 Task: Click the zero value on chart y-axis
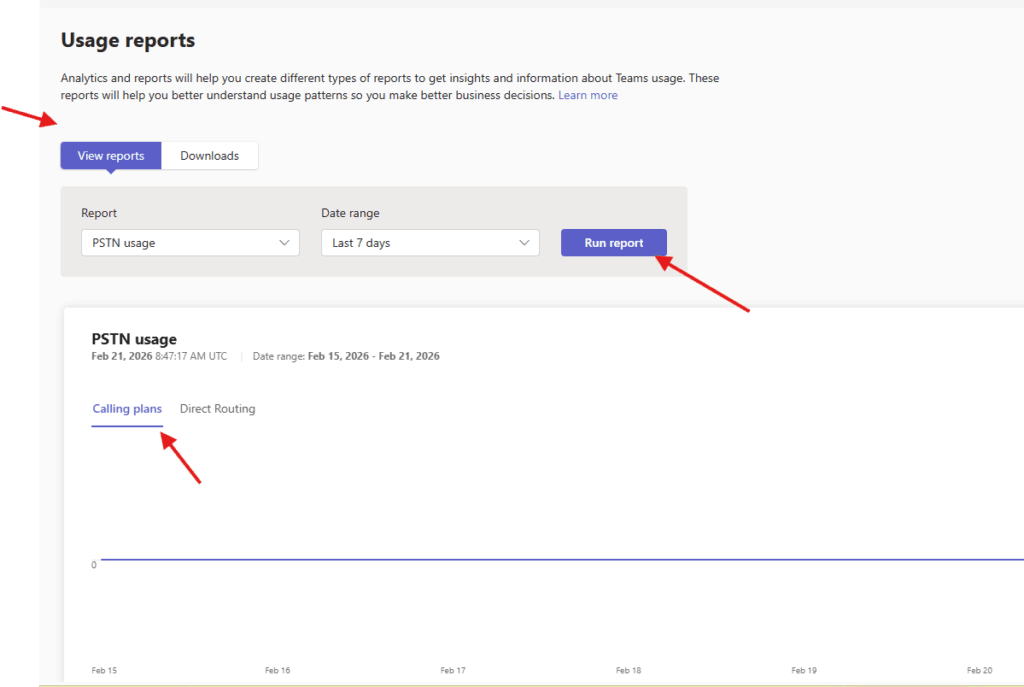[x=94, y=565]
